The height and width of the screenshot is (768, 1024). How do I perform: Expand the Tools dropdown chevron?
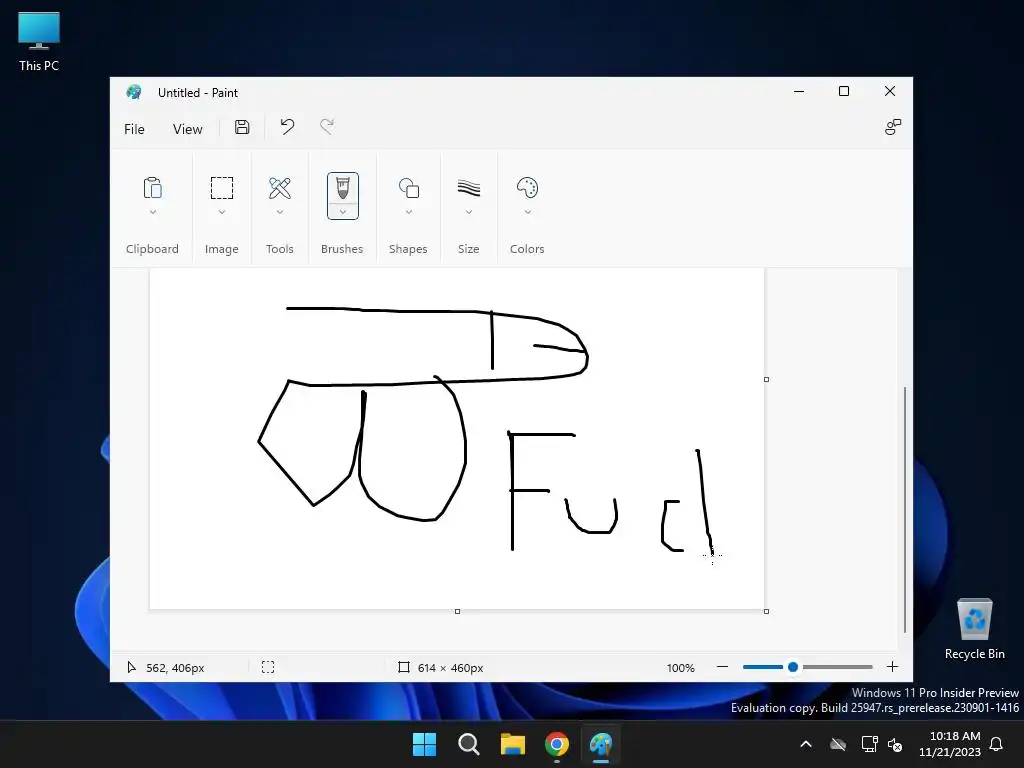click(280, 212)
